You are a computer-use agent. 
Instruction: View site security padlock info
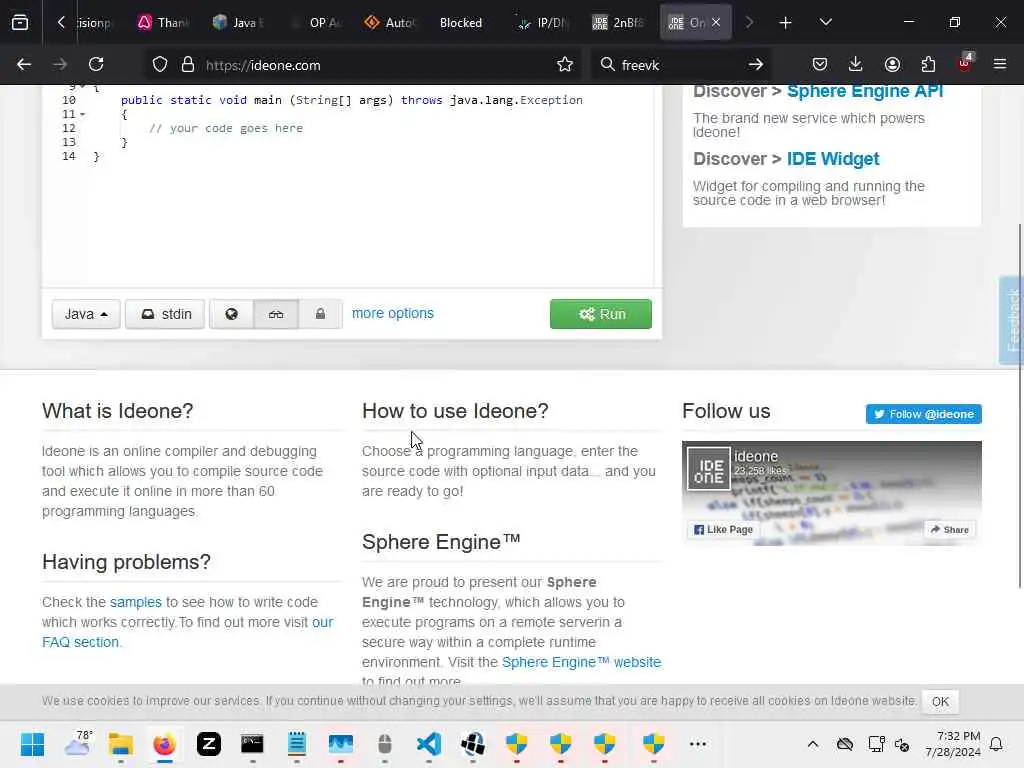pos(187,65)
